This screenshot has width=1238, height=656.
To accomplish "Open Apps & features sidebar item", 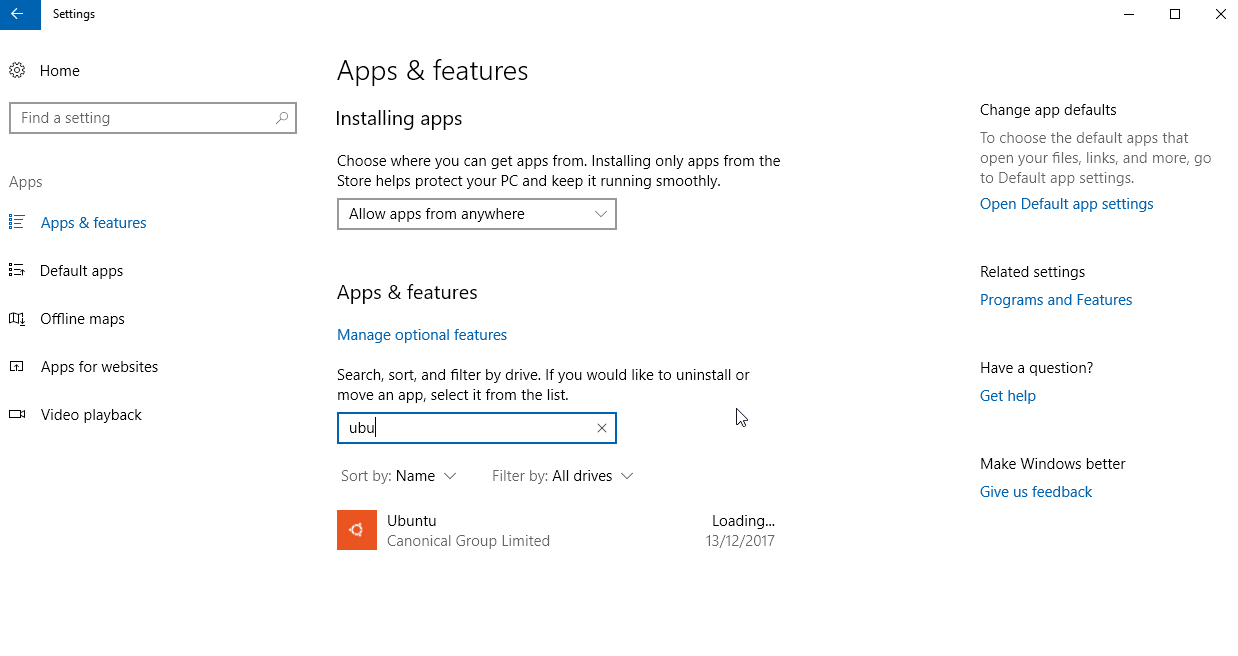I will point(94,223).
